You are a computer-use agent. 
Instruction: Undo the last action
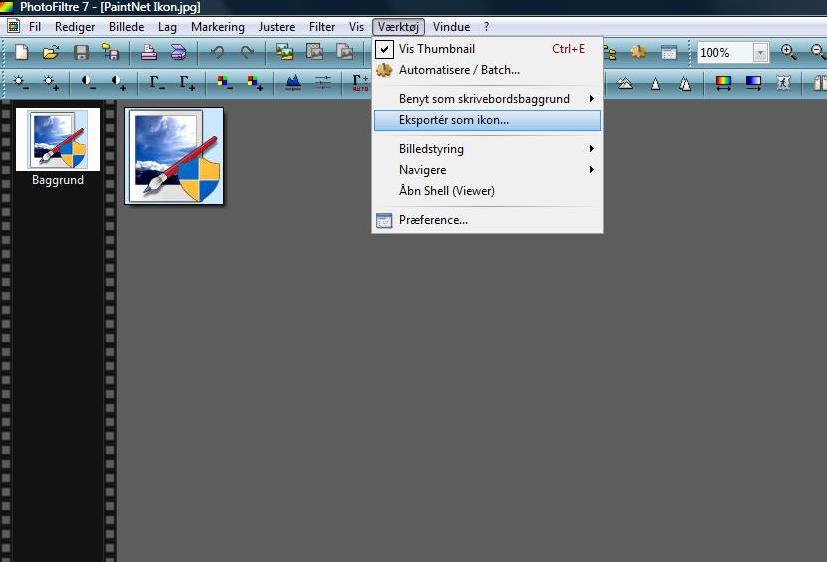tap(217, 52)
